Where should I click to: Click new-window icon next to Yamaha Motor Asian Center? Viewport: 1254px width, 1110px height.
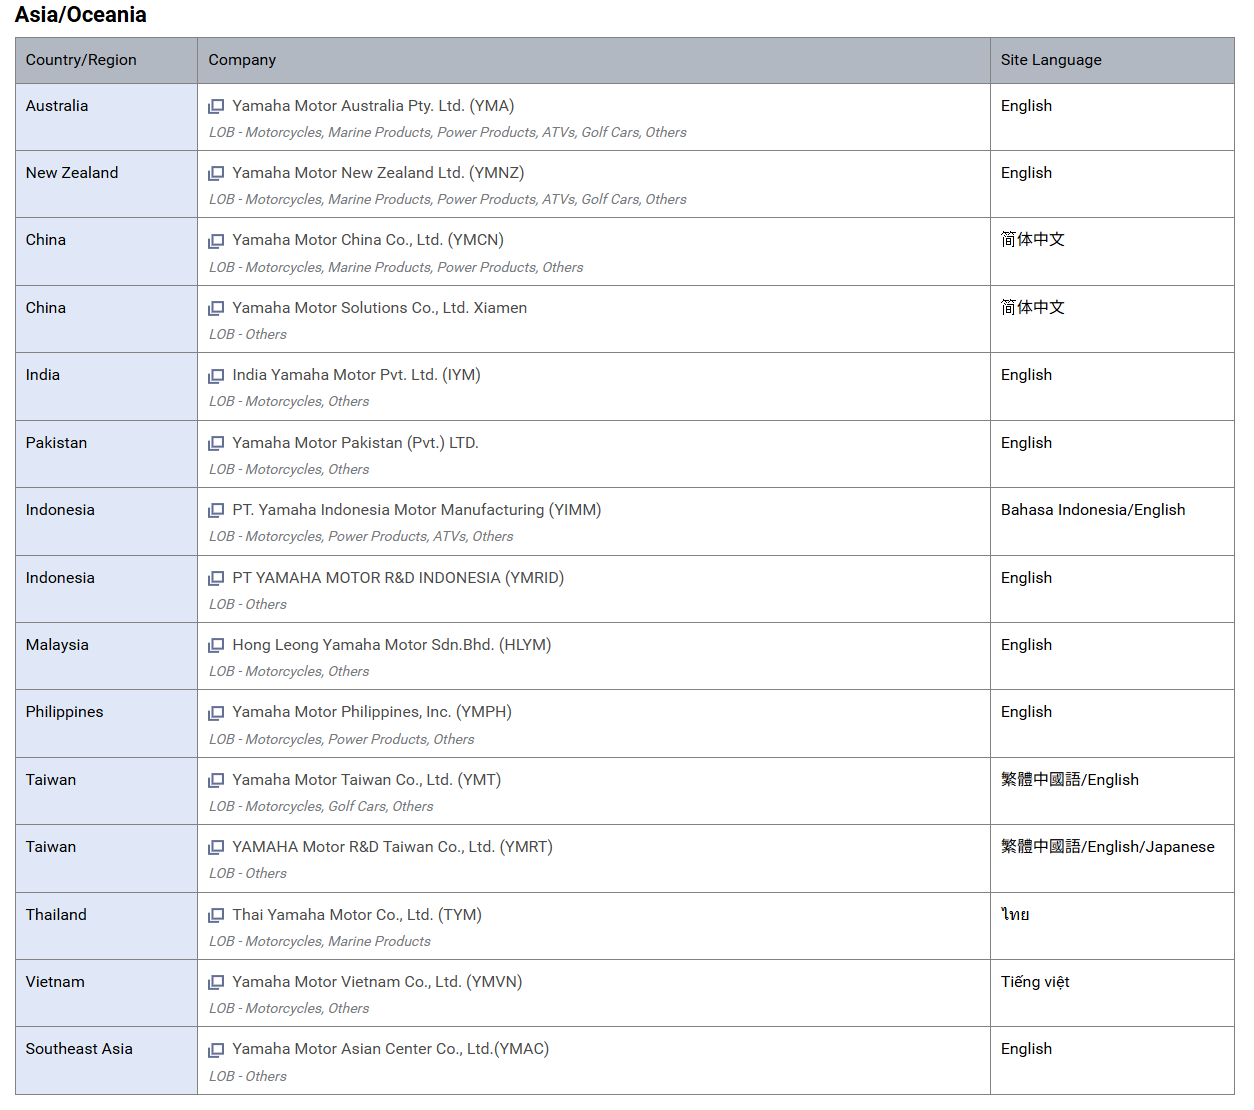[216, 1050]
